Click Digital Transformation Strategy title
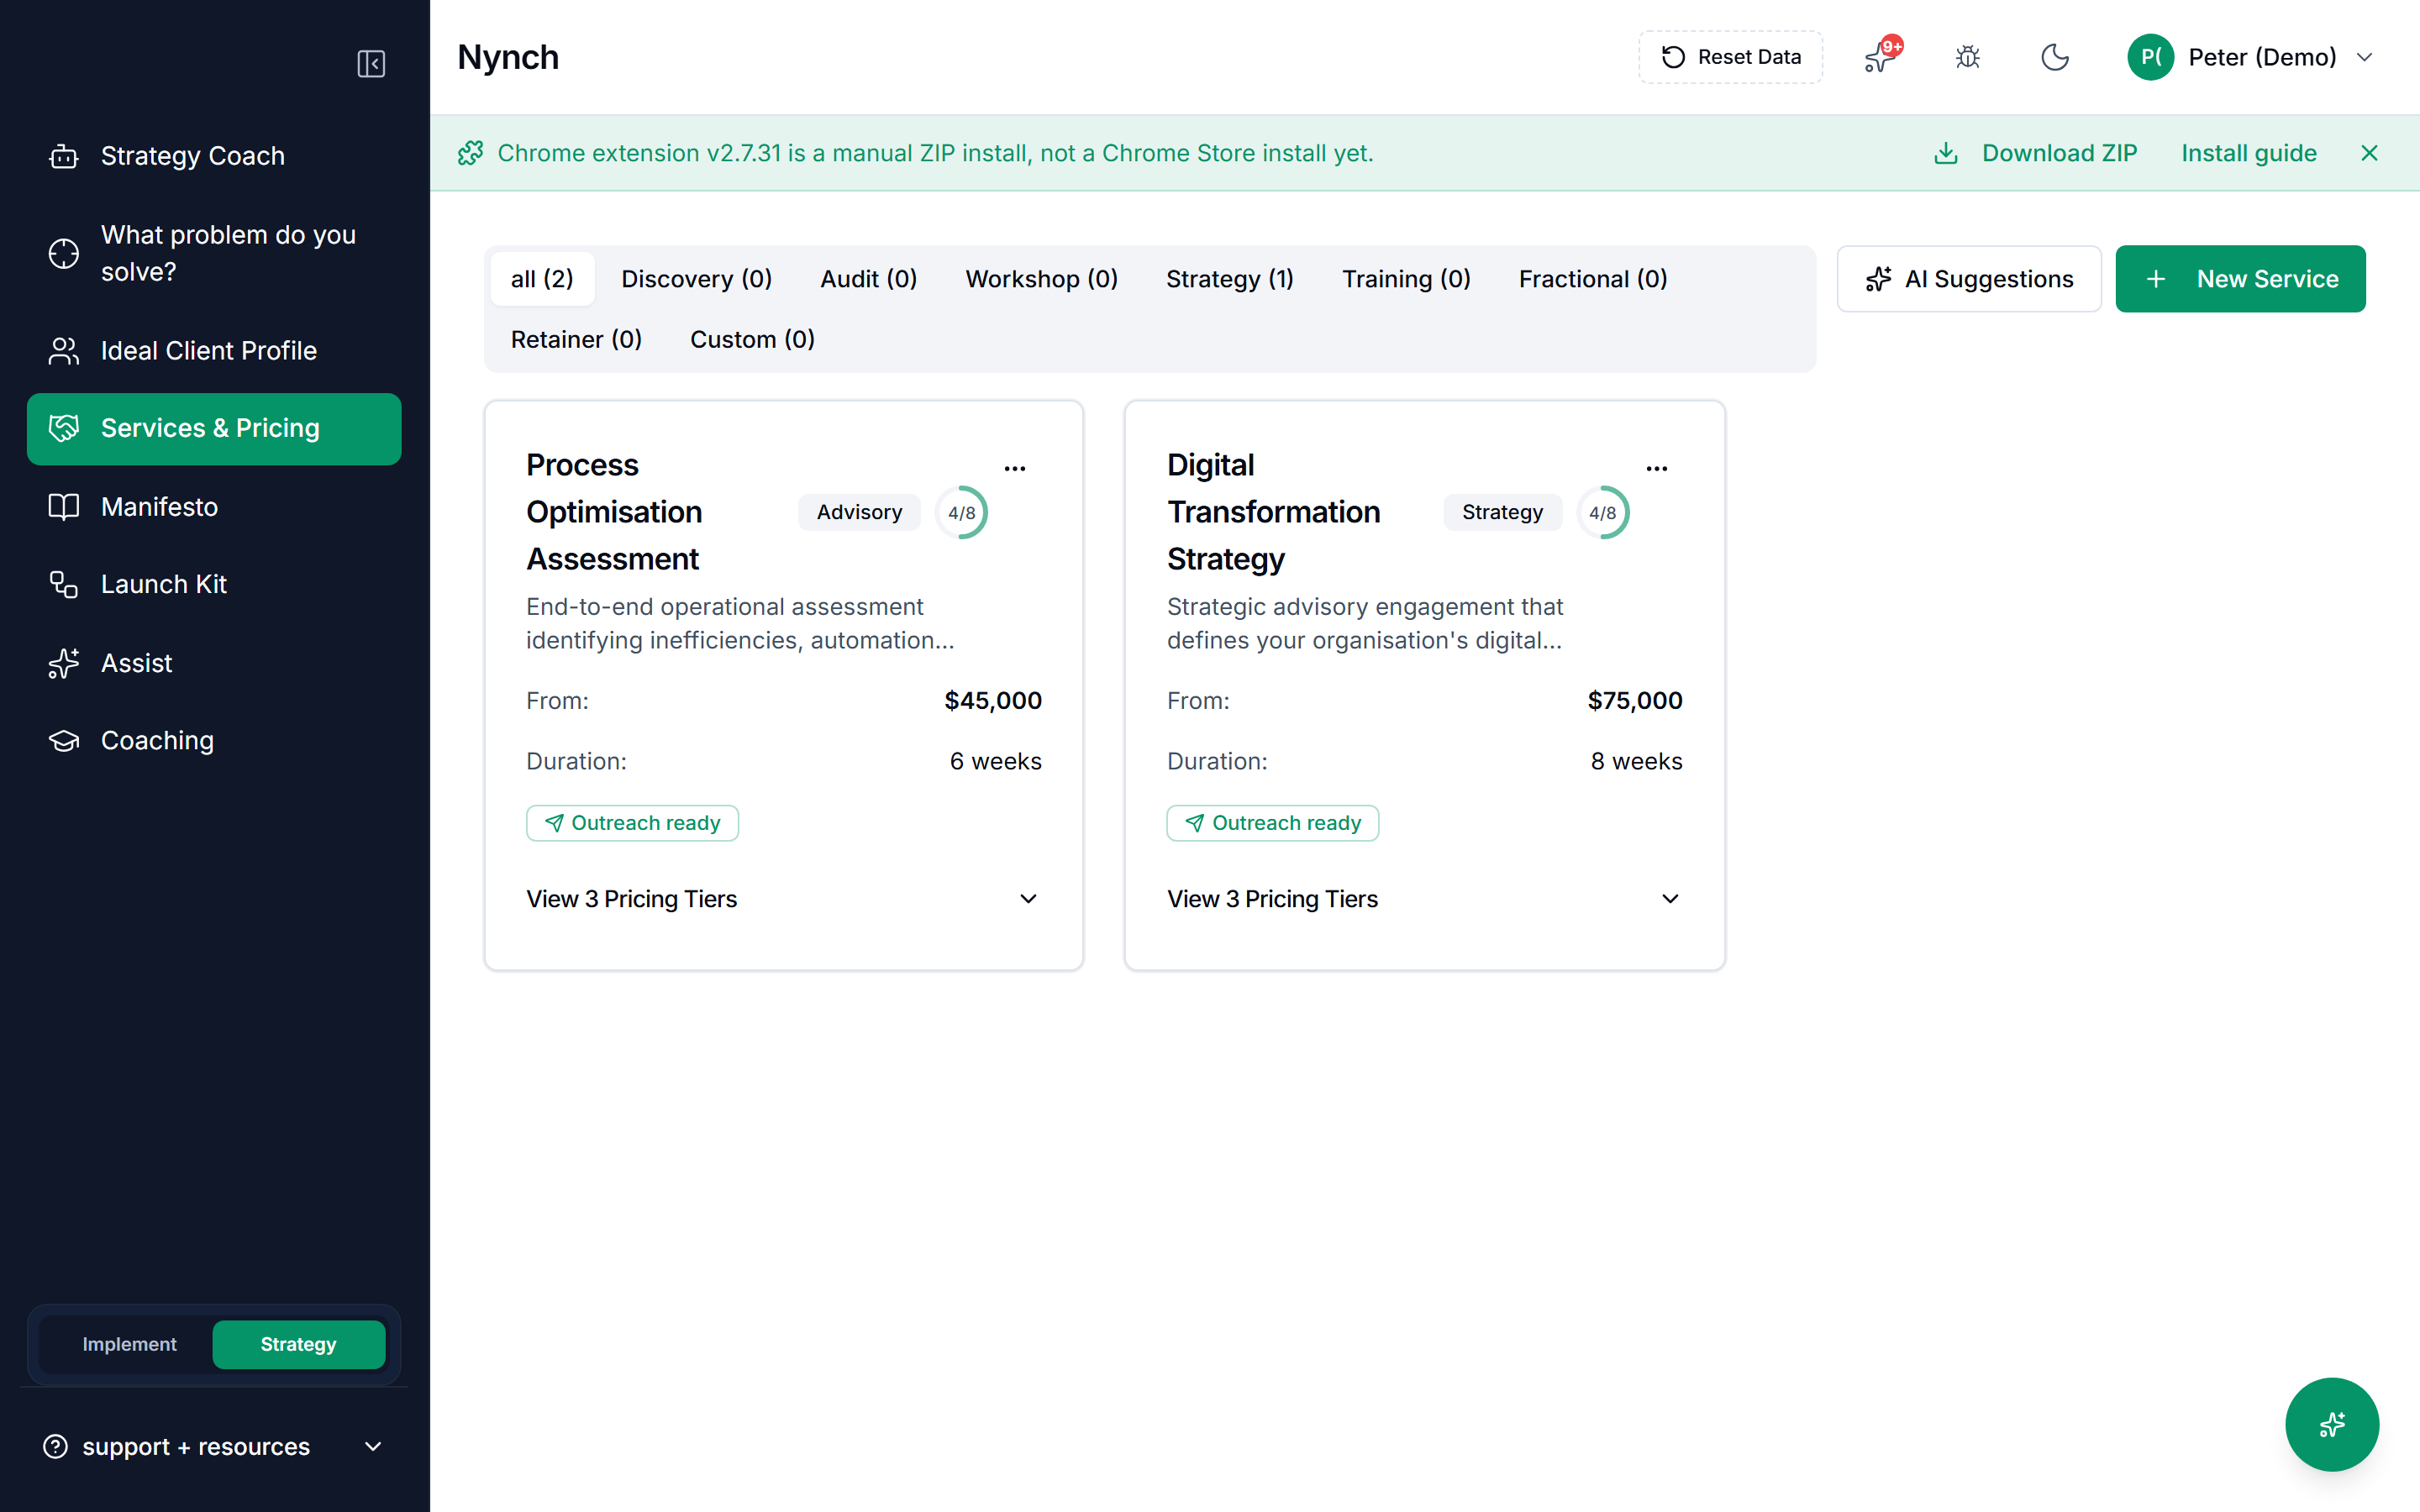2420x1512 pixels. (x=1273, y=512)
